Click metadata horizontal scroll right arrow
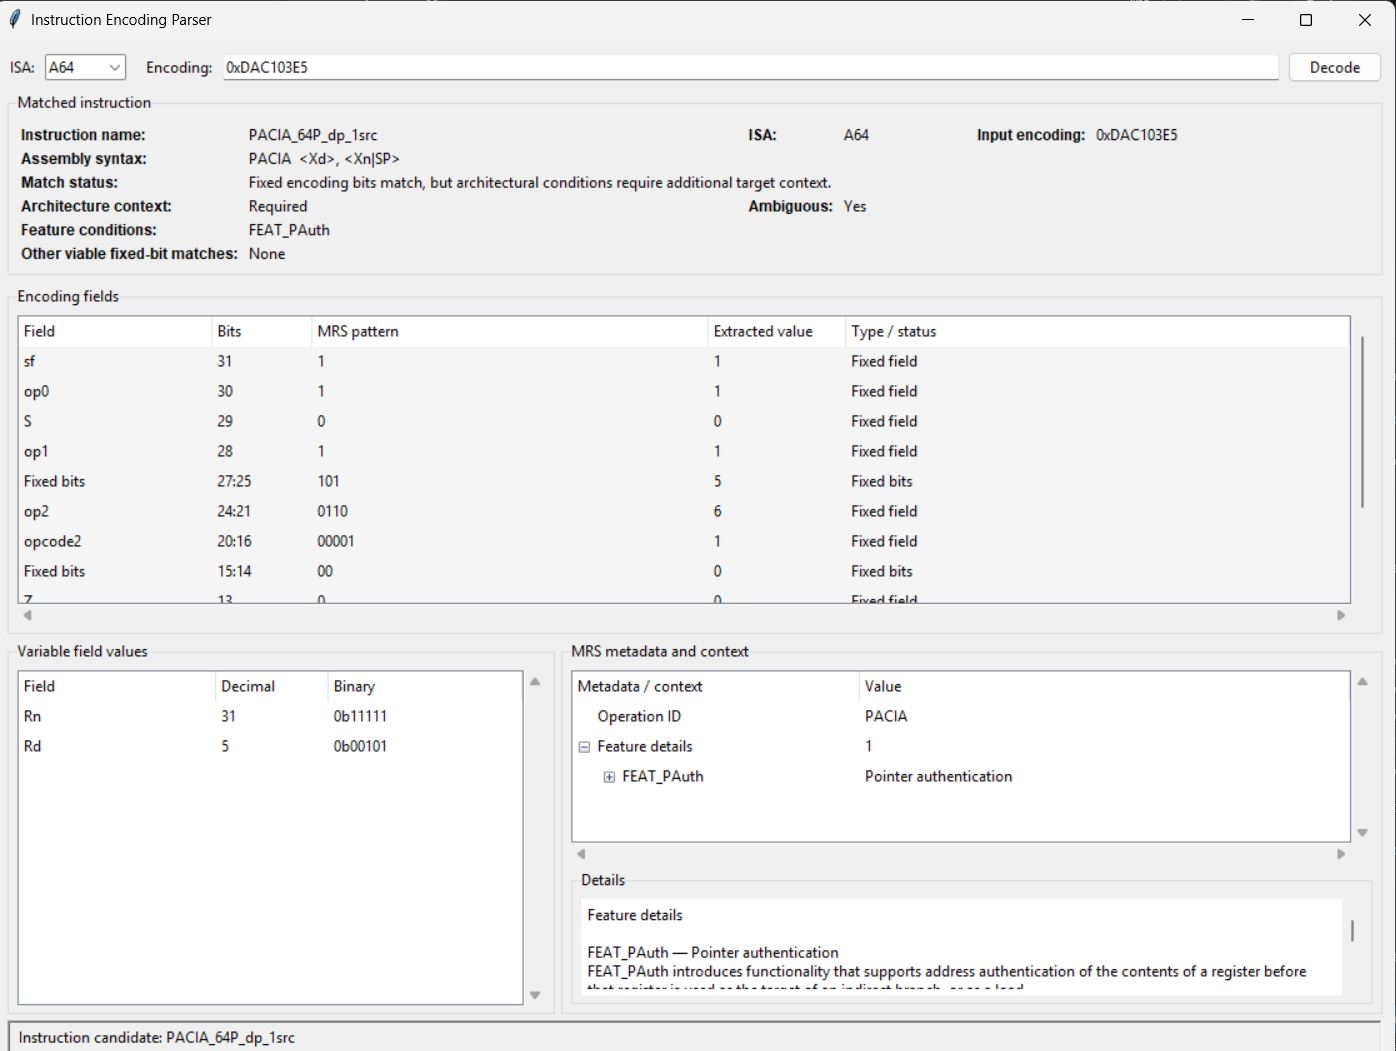The image size is (1396, 1051). tap(1341, 854)
